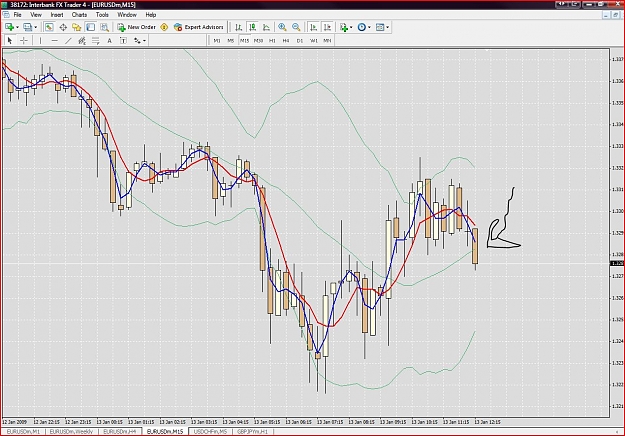Select the Equidistant Channel tool
Screen dimensions: 625x436
point(82,40)
